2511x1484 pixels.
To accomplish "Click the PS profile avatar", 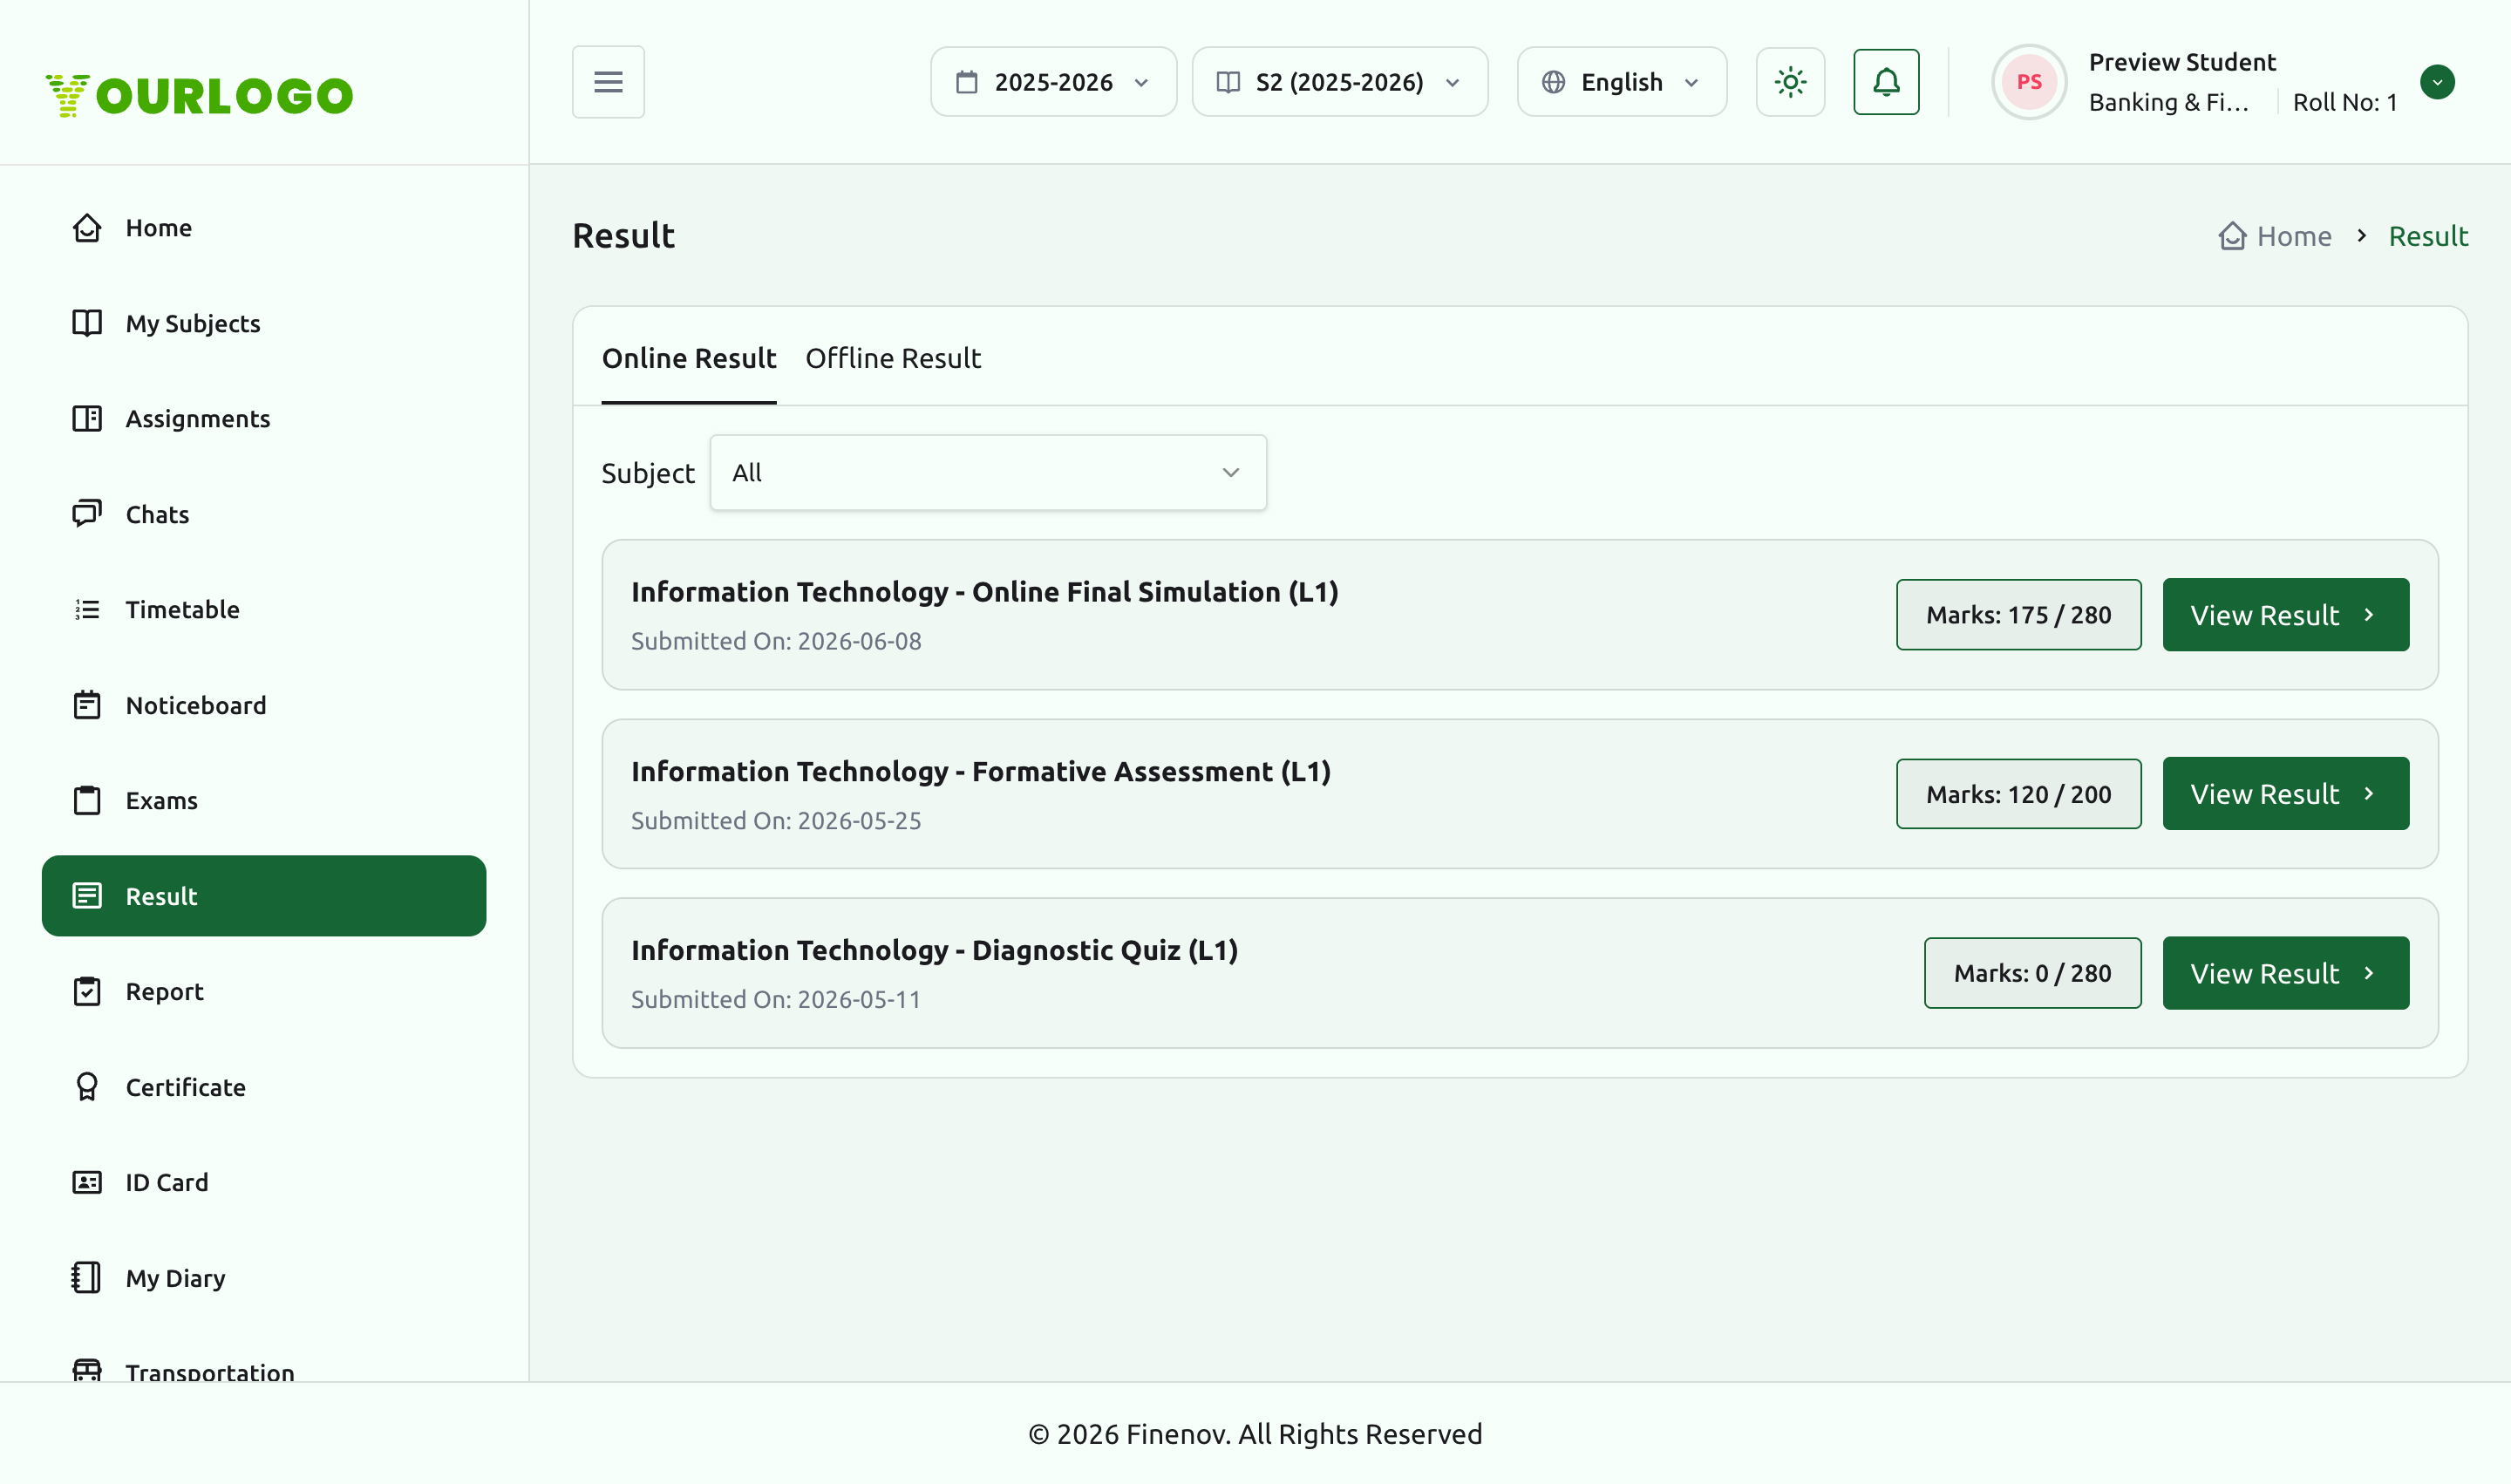I will 2028,82.
